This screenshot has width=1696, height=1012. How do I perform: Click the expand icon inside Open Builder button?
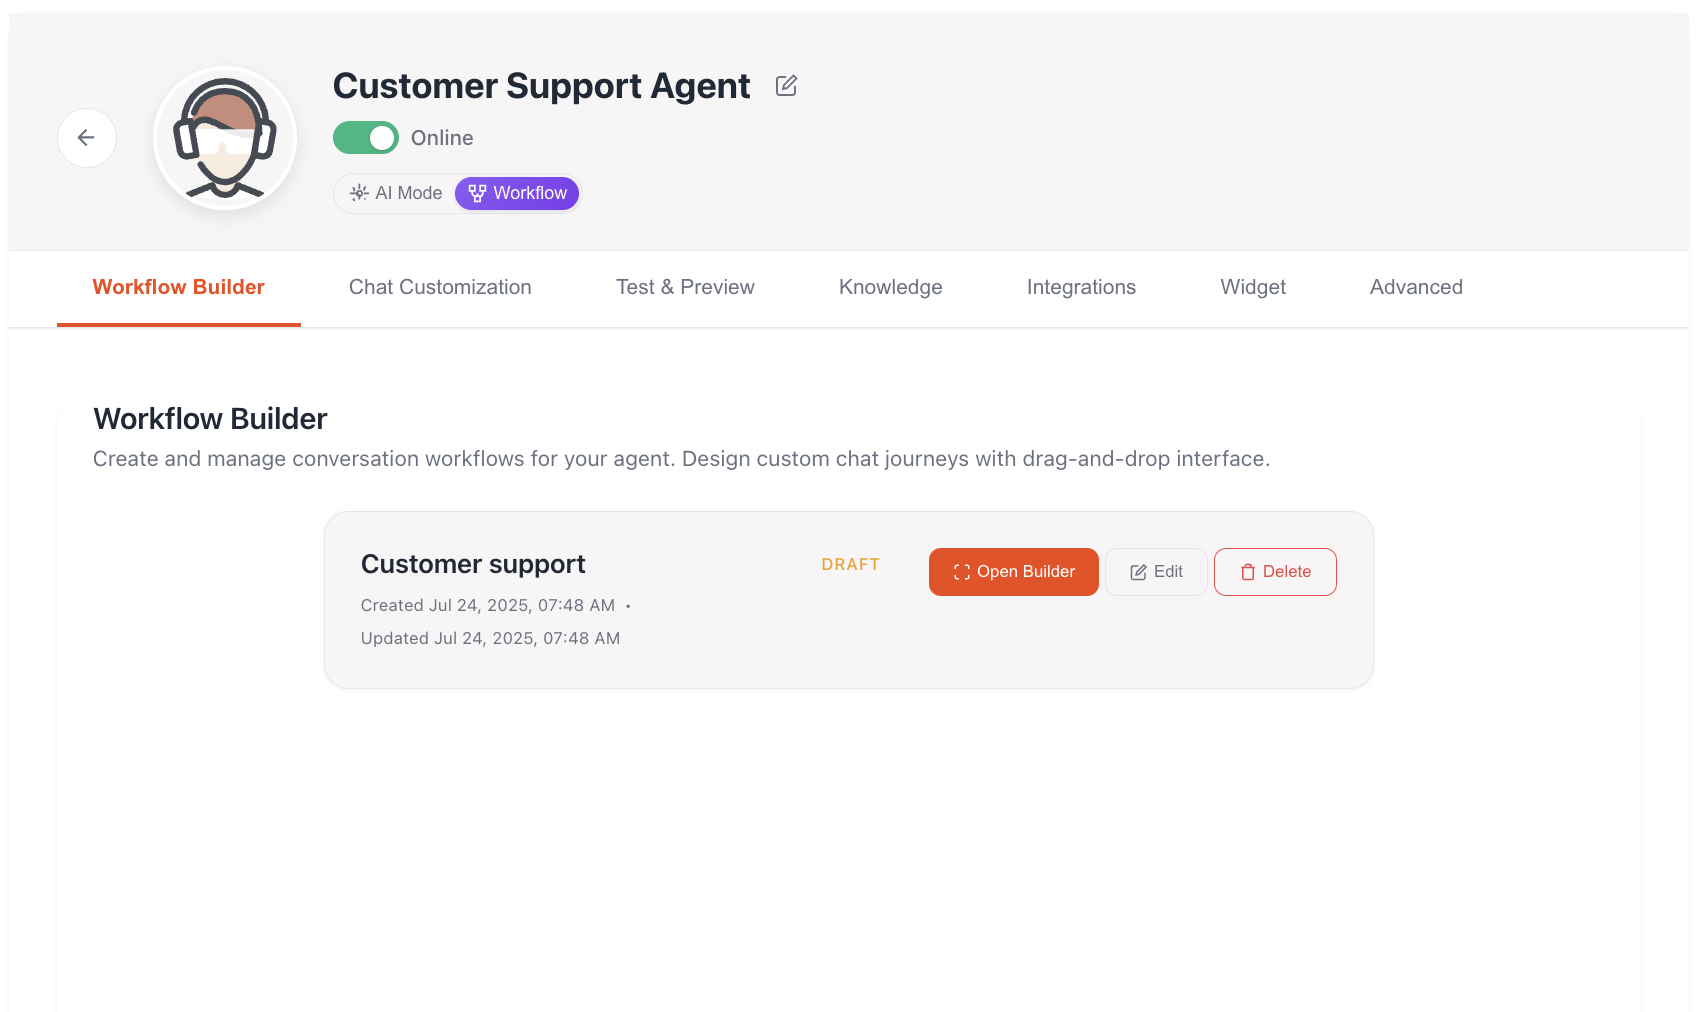[x=960, y=571]
